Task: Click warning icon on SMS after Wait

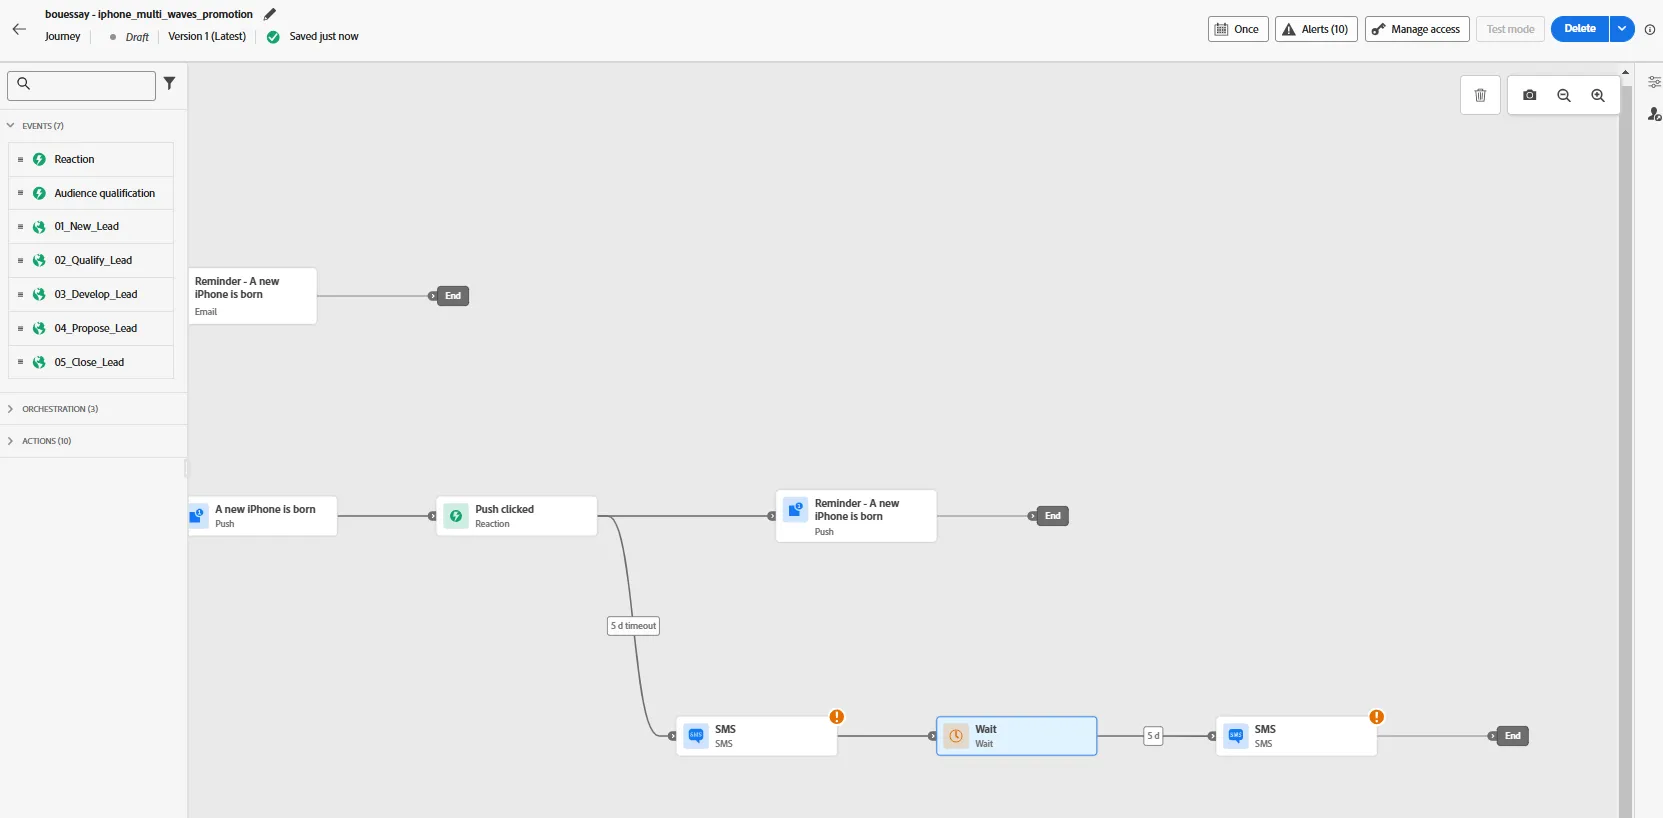Action: tap(1377, 717)
